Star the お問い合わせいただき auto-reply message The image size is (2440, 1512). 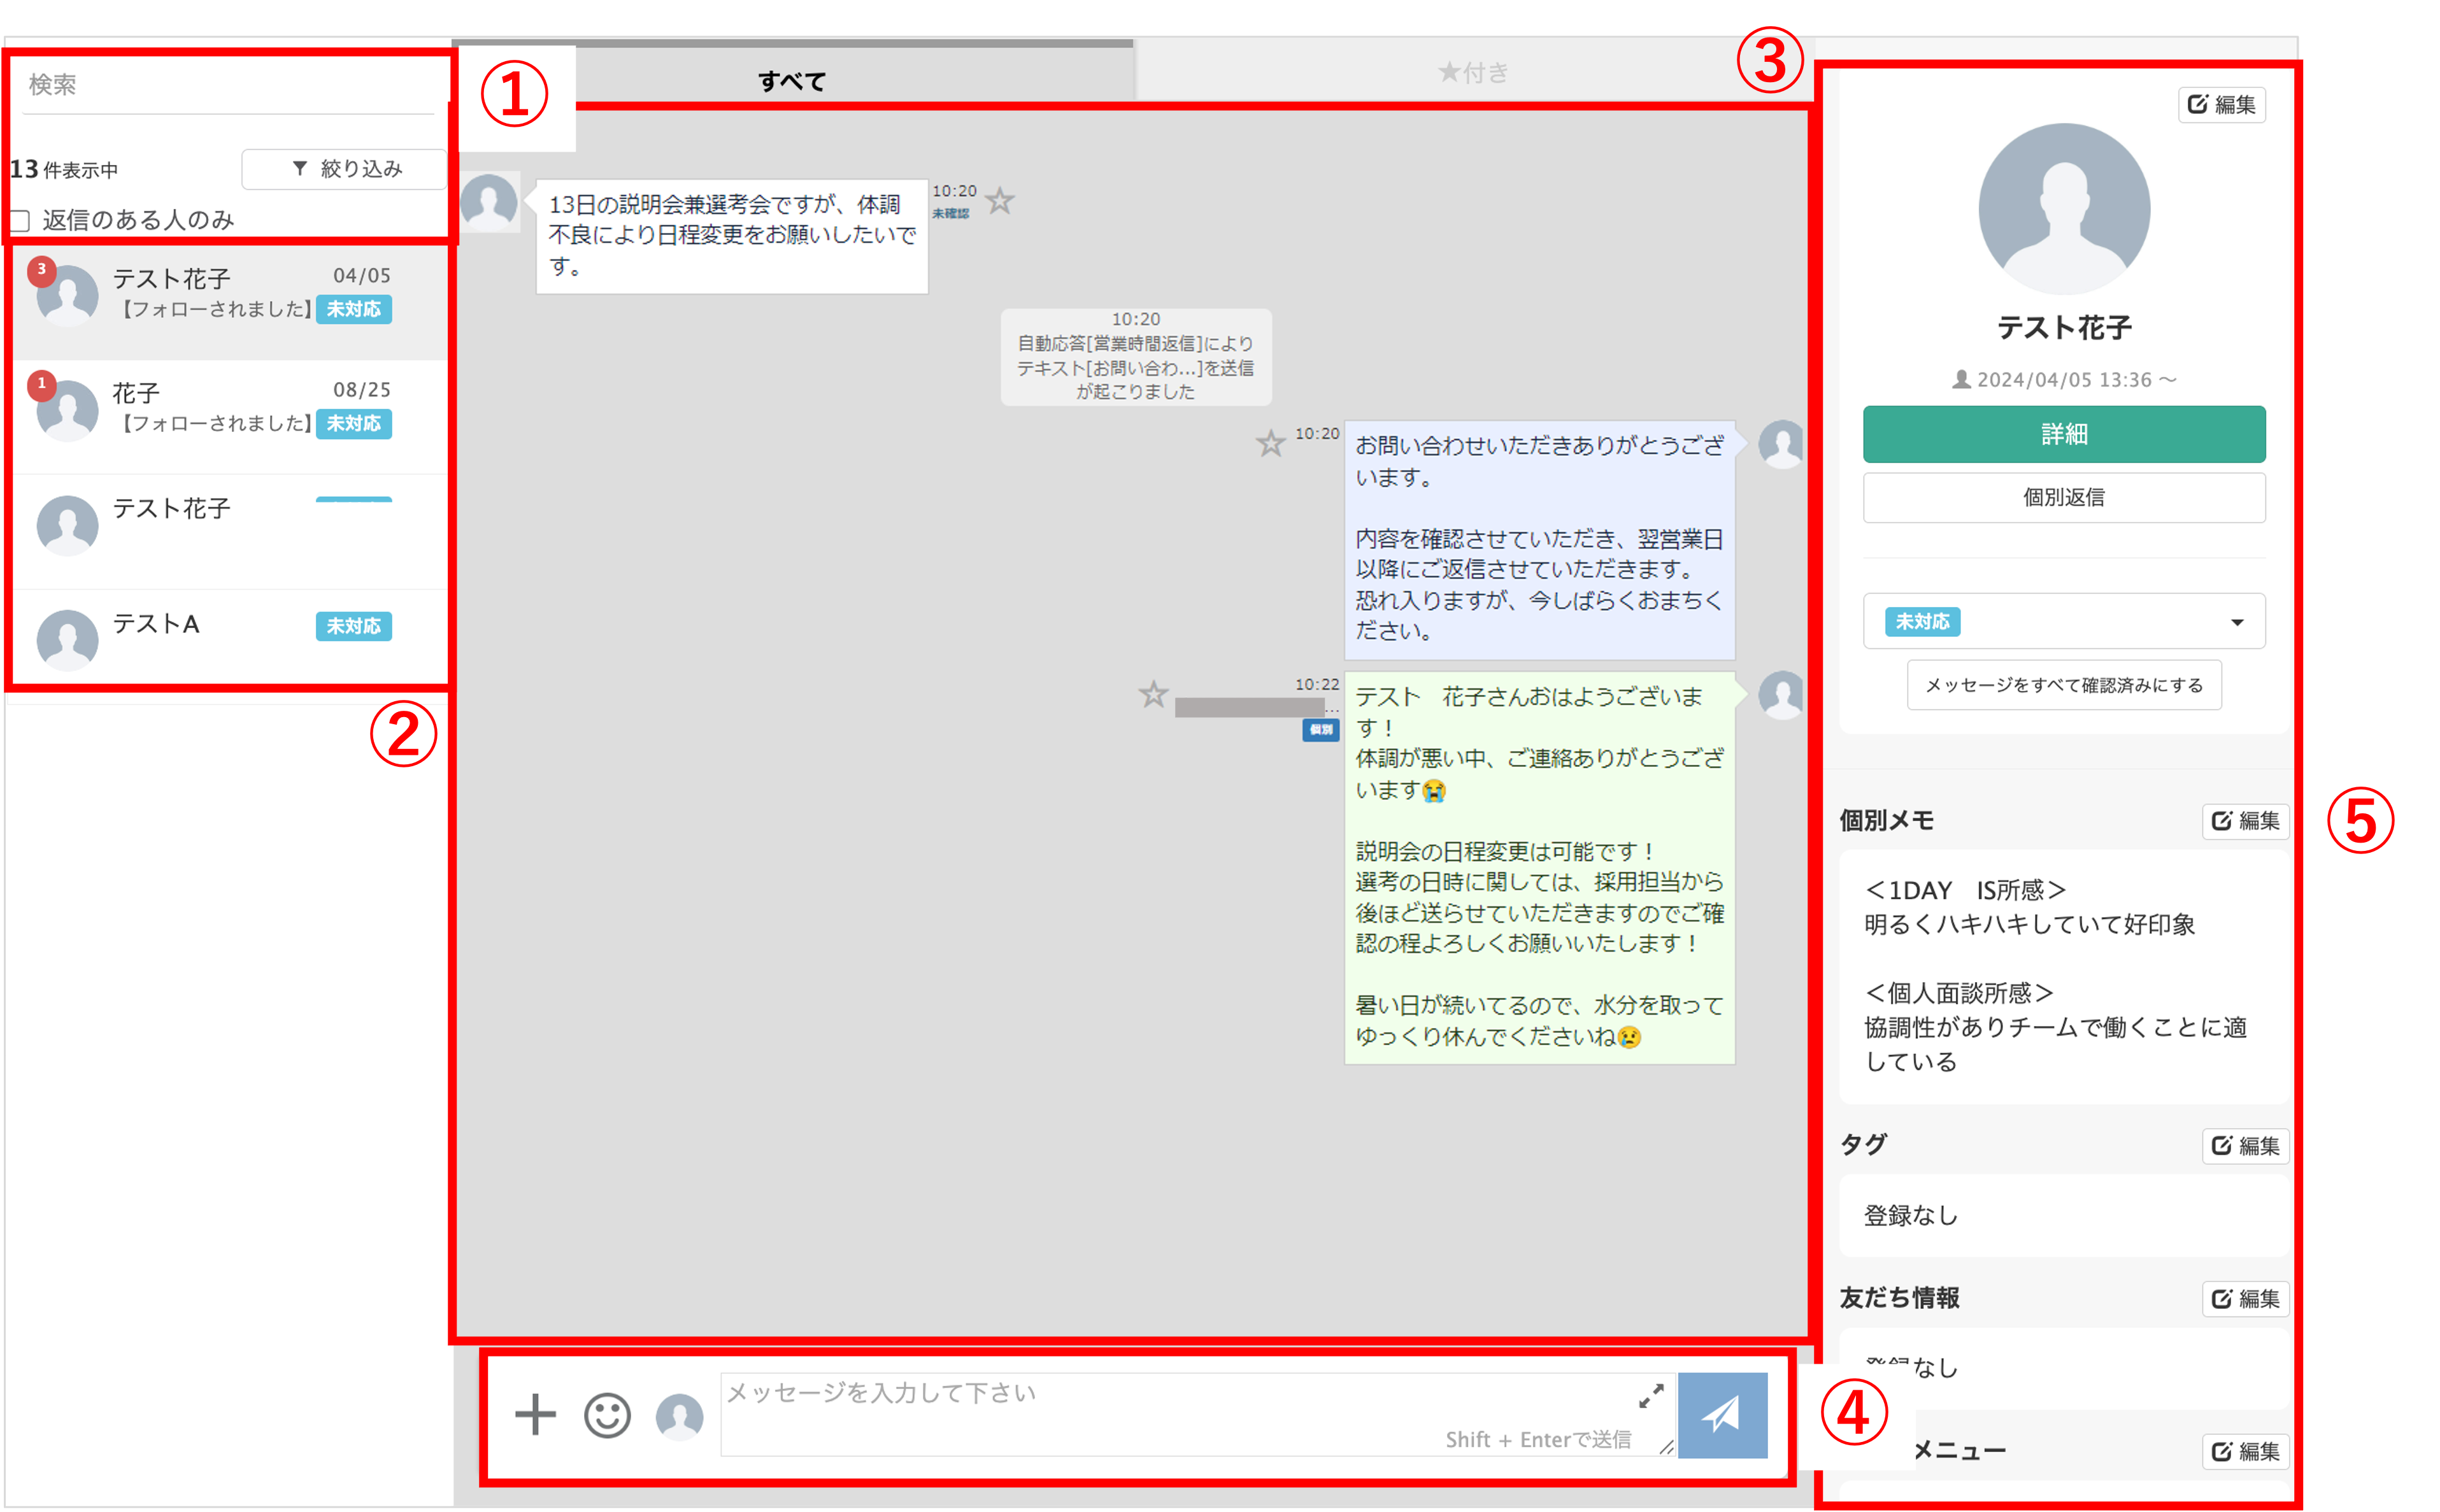tap(1270, 443)
